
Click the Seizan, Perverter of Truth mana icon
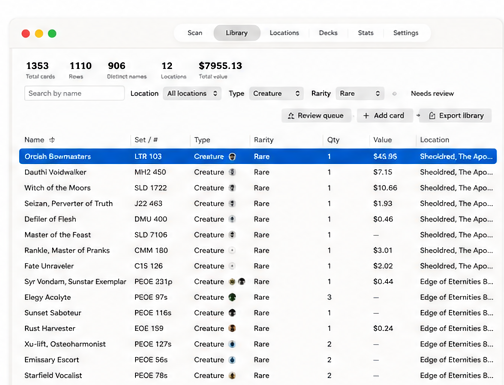click(232, 203)
